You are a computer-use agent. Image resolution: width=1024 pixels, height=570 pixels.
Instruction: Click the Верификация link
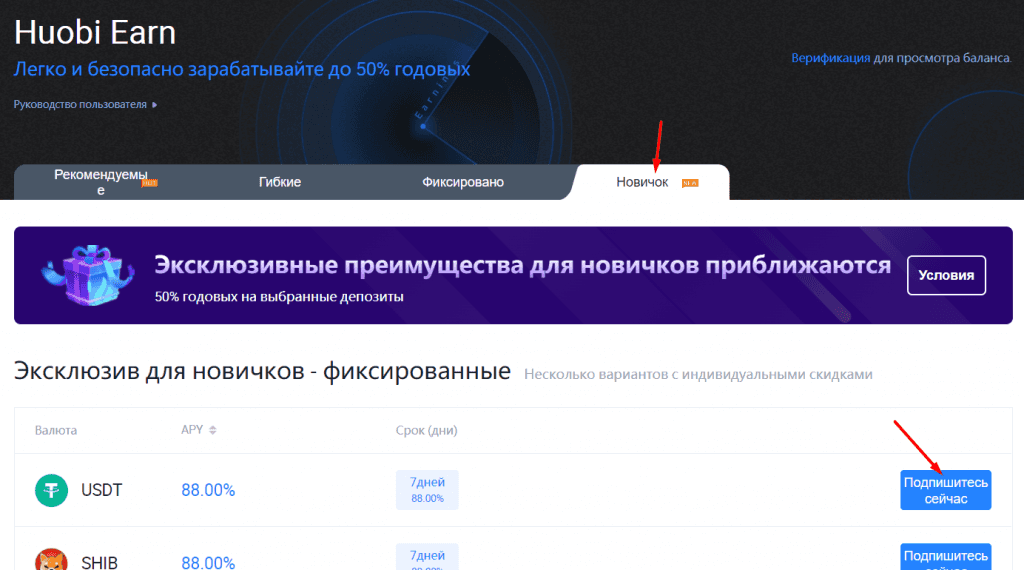[830, 58]
